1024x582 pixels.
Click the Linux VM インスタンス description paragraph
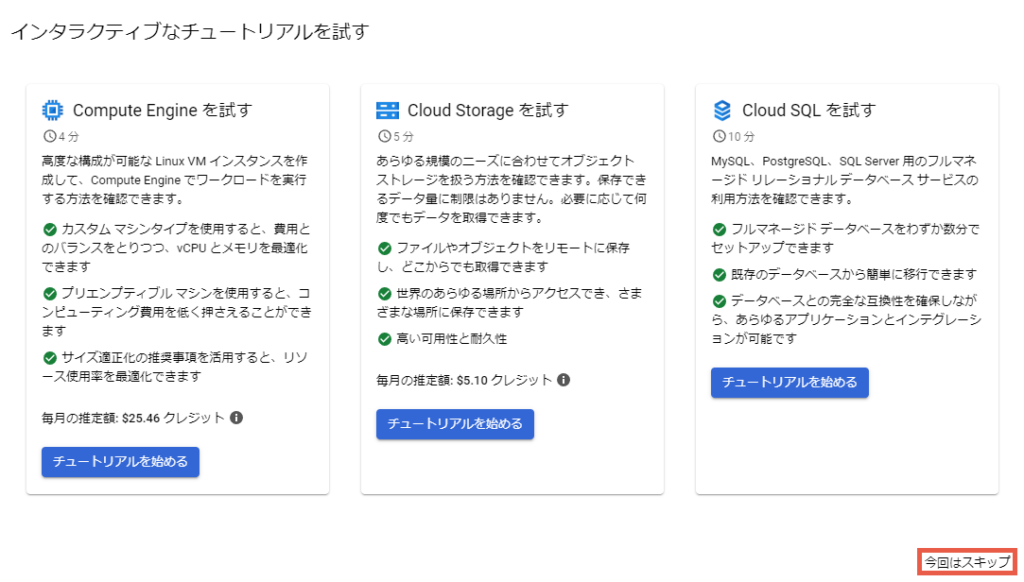tap(174, 180)
